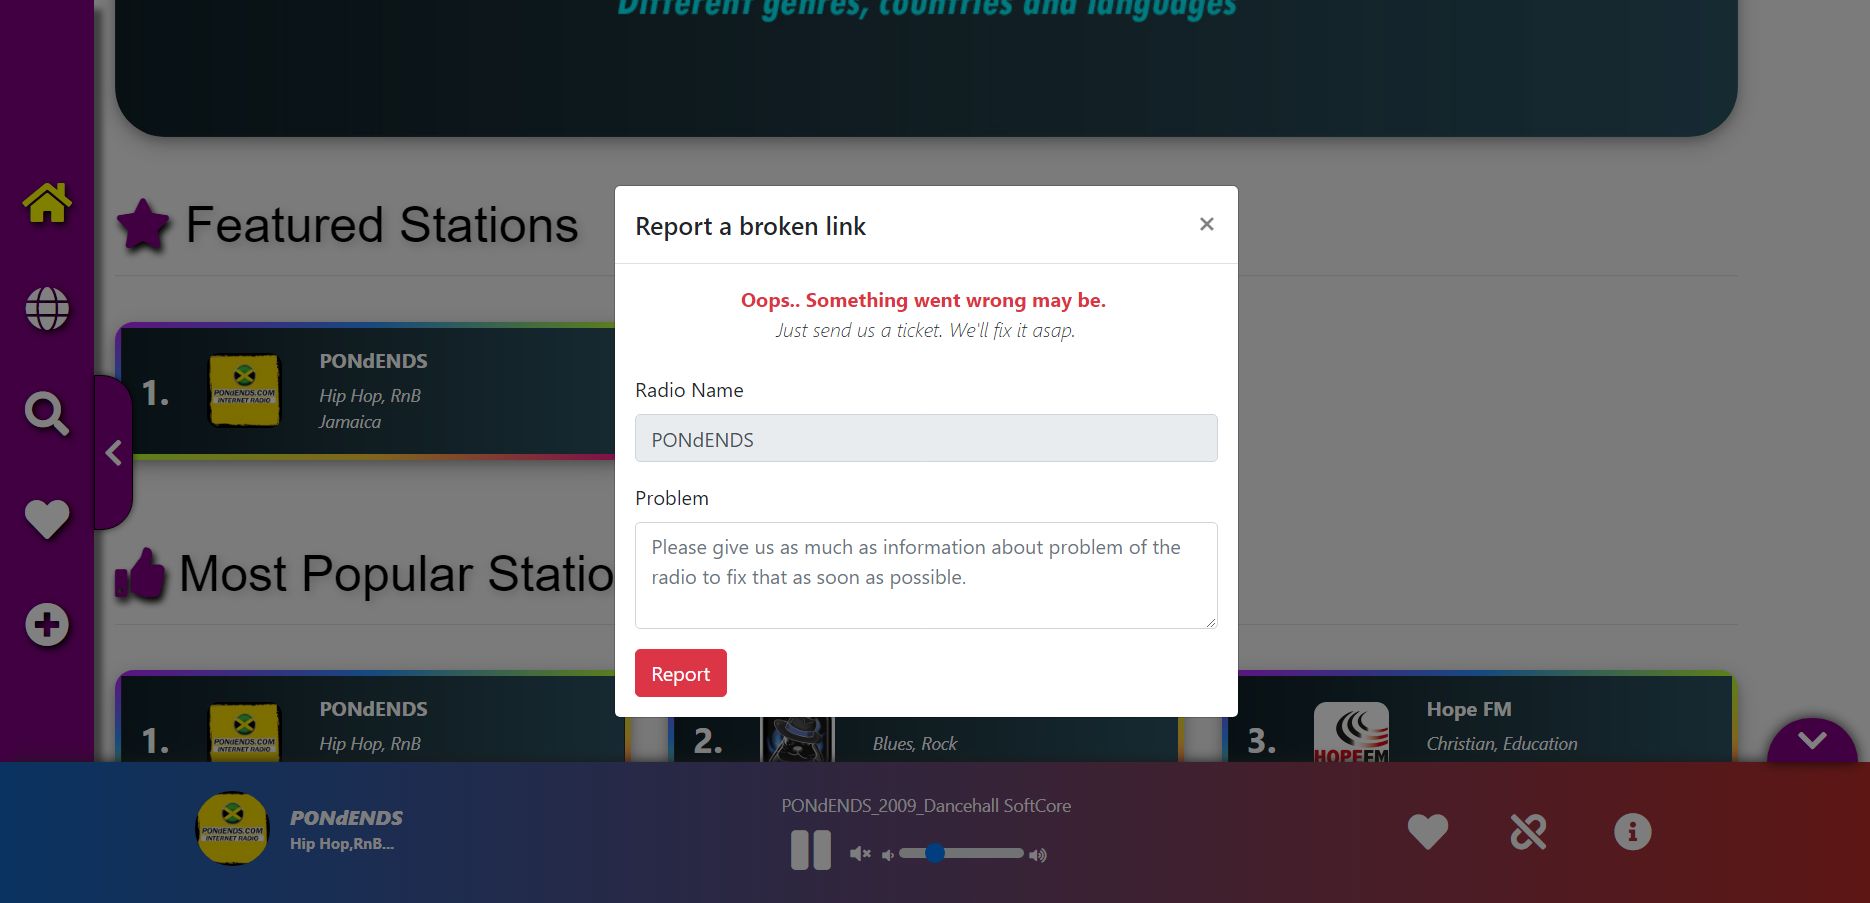The width and height of the screenshot is (1870, 903).
Task: Click the thumbs-up icon beside Most Popular
Action: (141, 573)
